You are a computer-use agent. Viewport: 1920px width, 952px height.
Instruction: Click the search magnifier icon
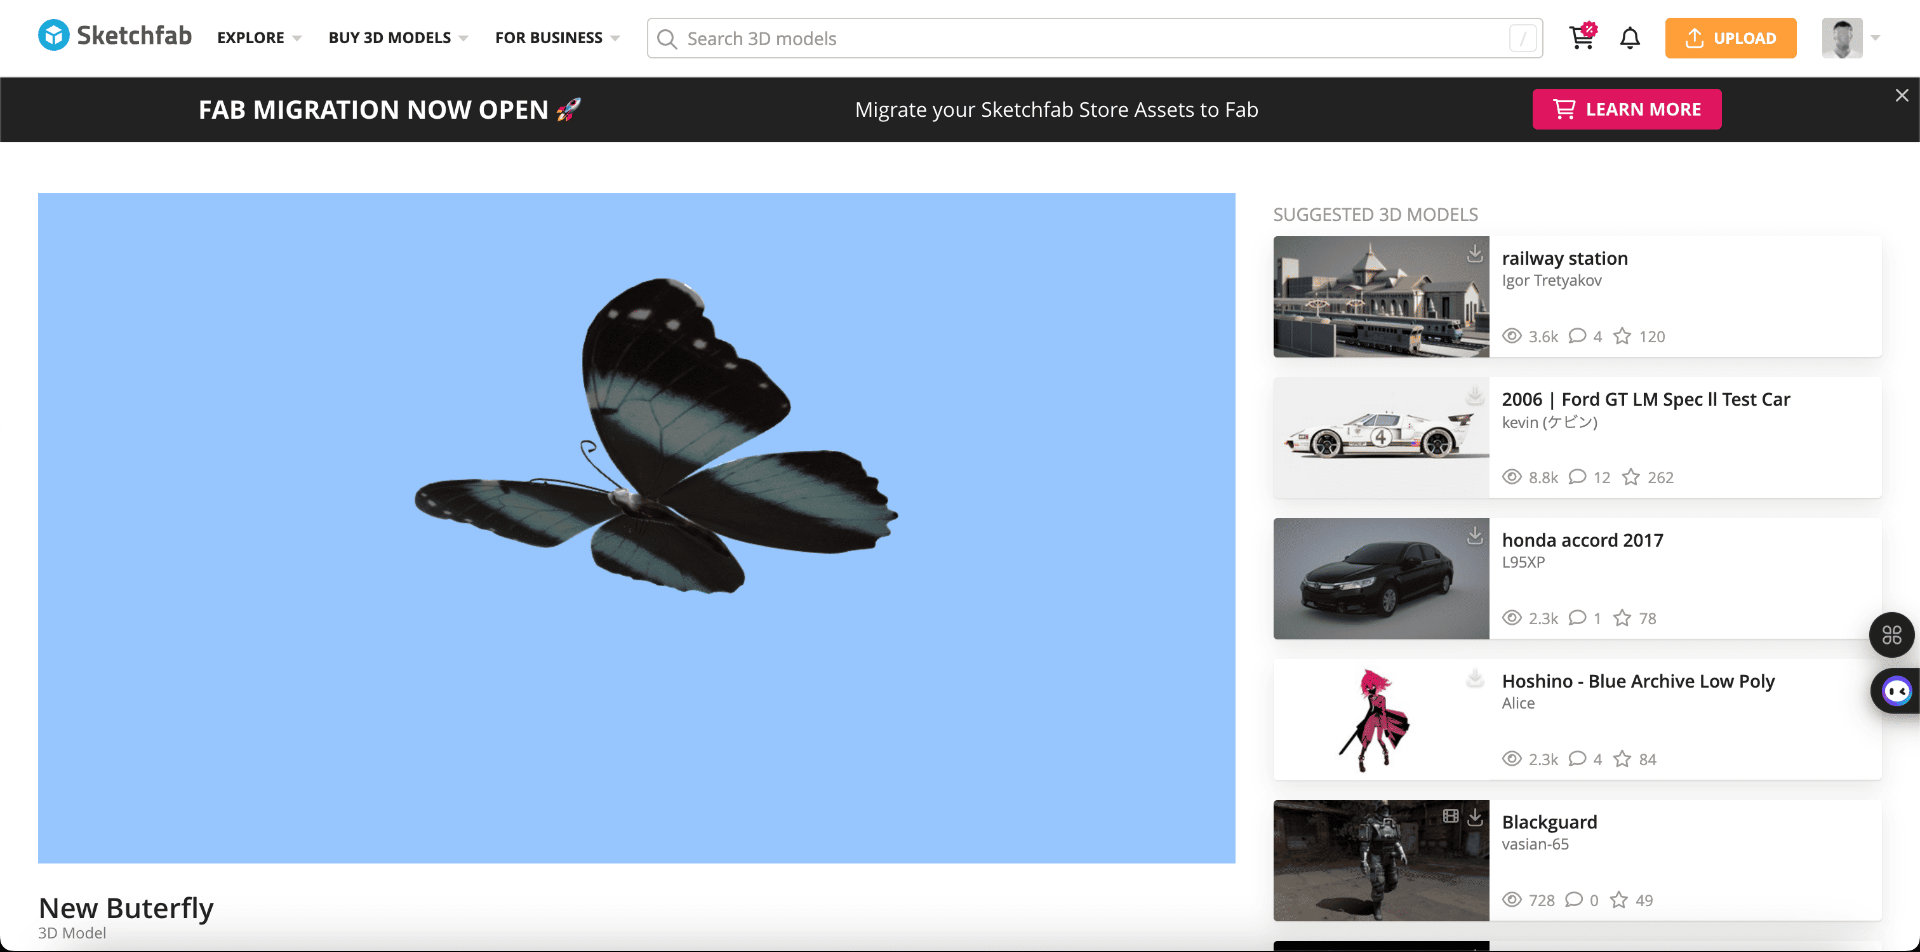pyautogui.click(x=667, y=39)
